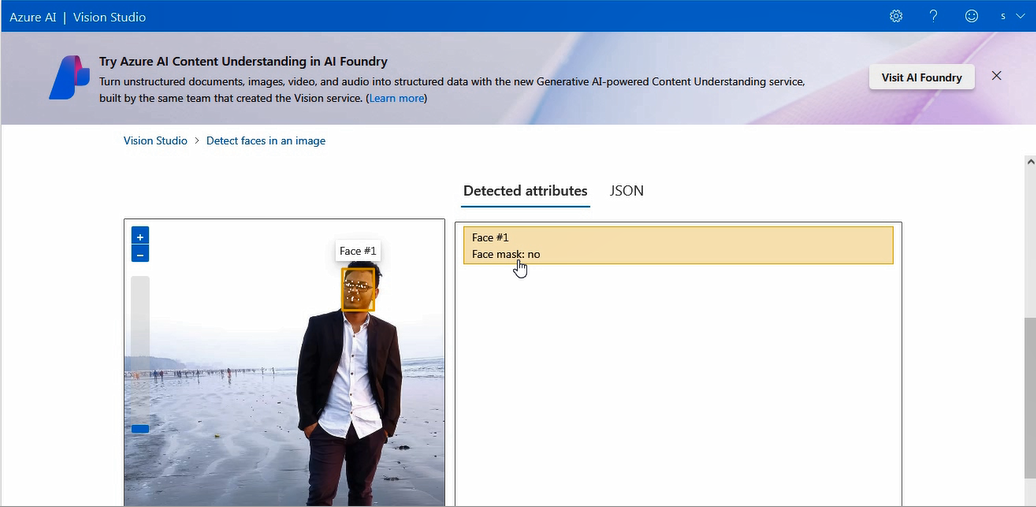This screenshot has height=507, width=1036.
Task: Zoom in with the plus button
Action: pos(140,236)
